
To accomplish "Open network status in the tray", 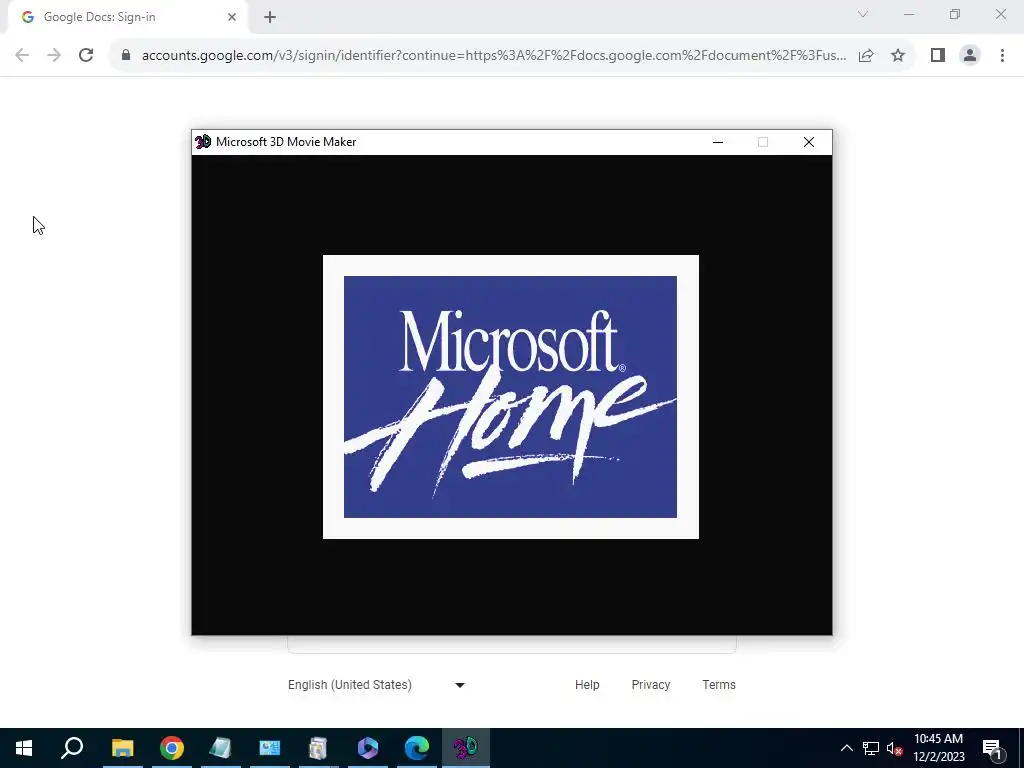I will click(x=871, y=748).
